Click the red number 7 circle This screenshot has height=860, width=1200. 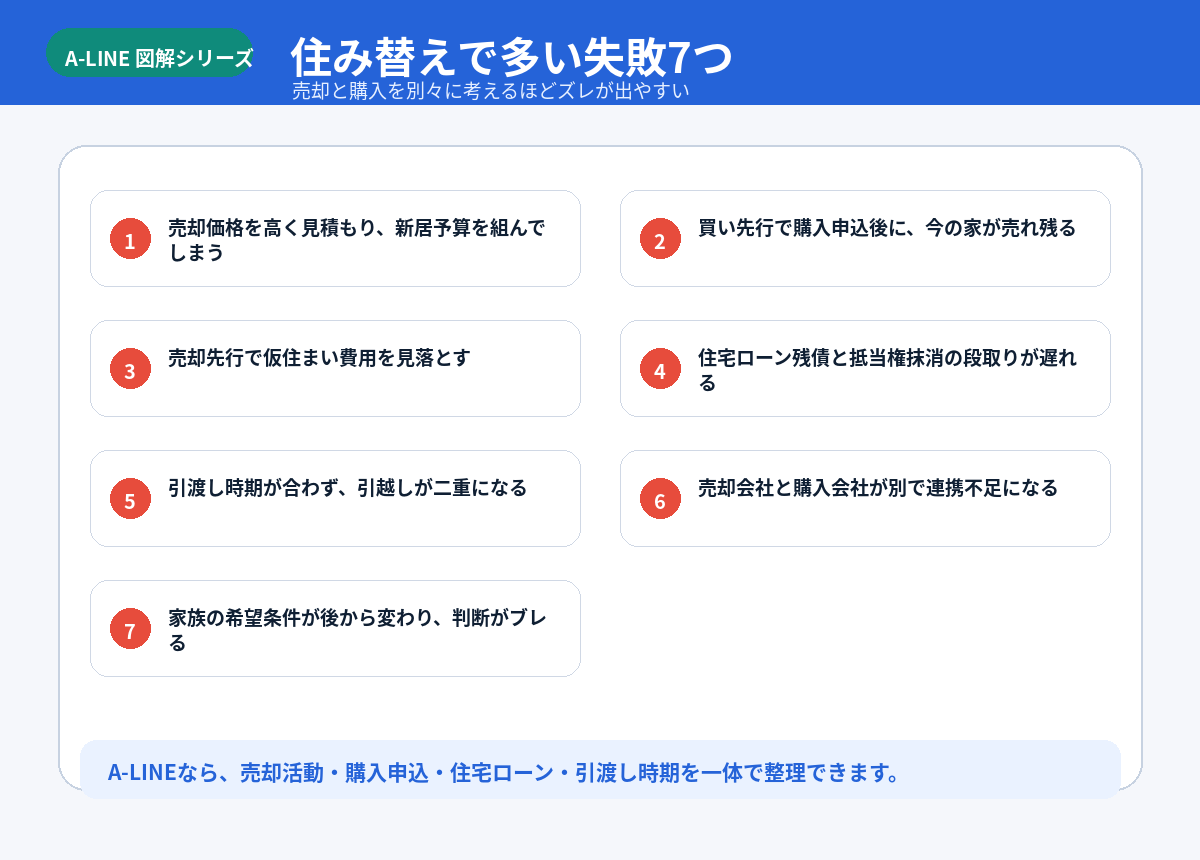(x=130, y=629)
